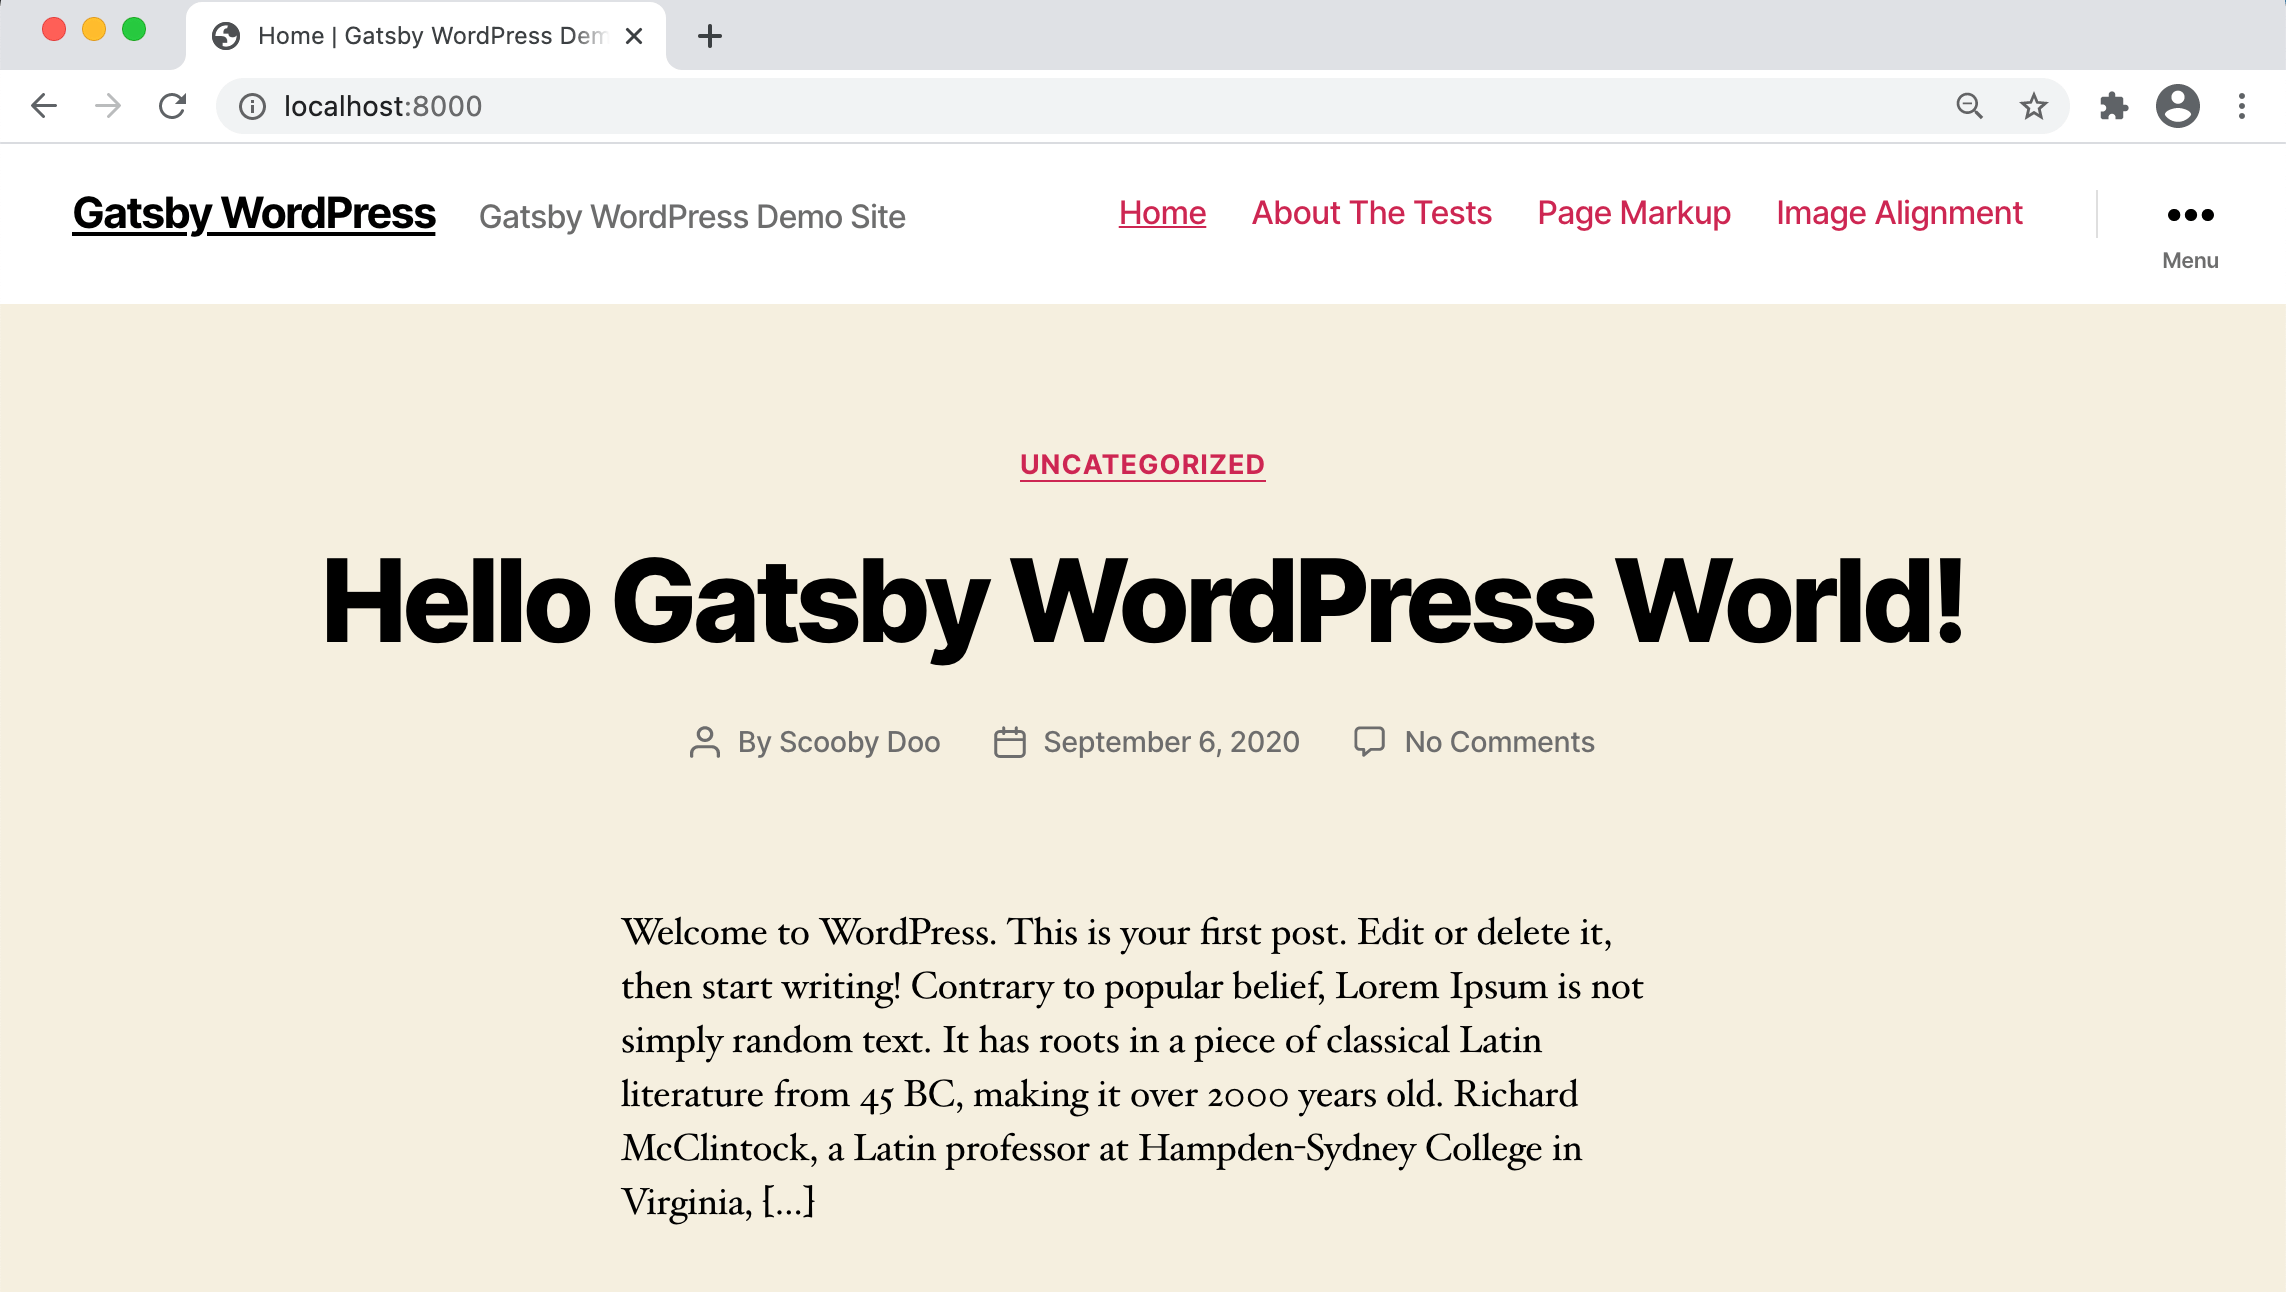Click the Gatsby WordPress site title
The width and height of the screenshot is (2286, 1292).
(x=254, y=213)
